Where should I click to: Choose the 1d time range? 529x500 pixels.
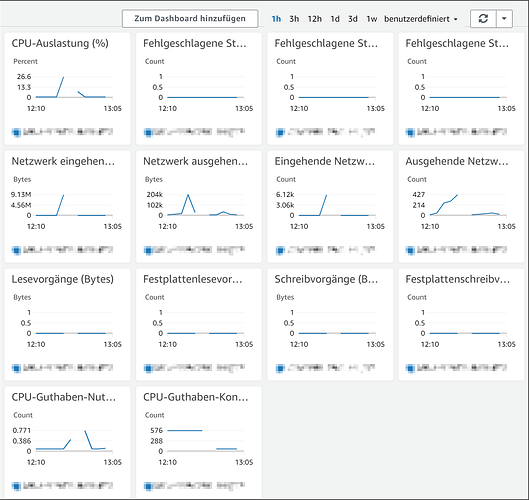coord(335,19)
